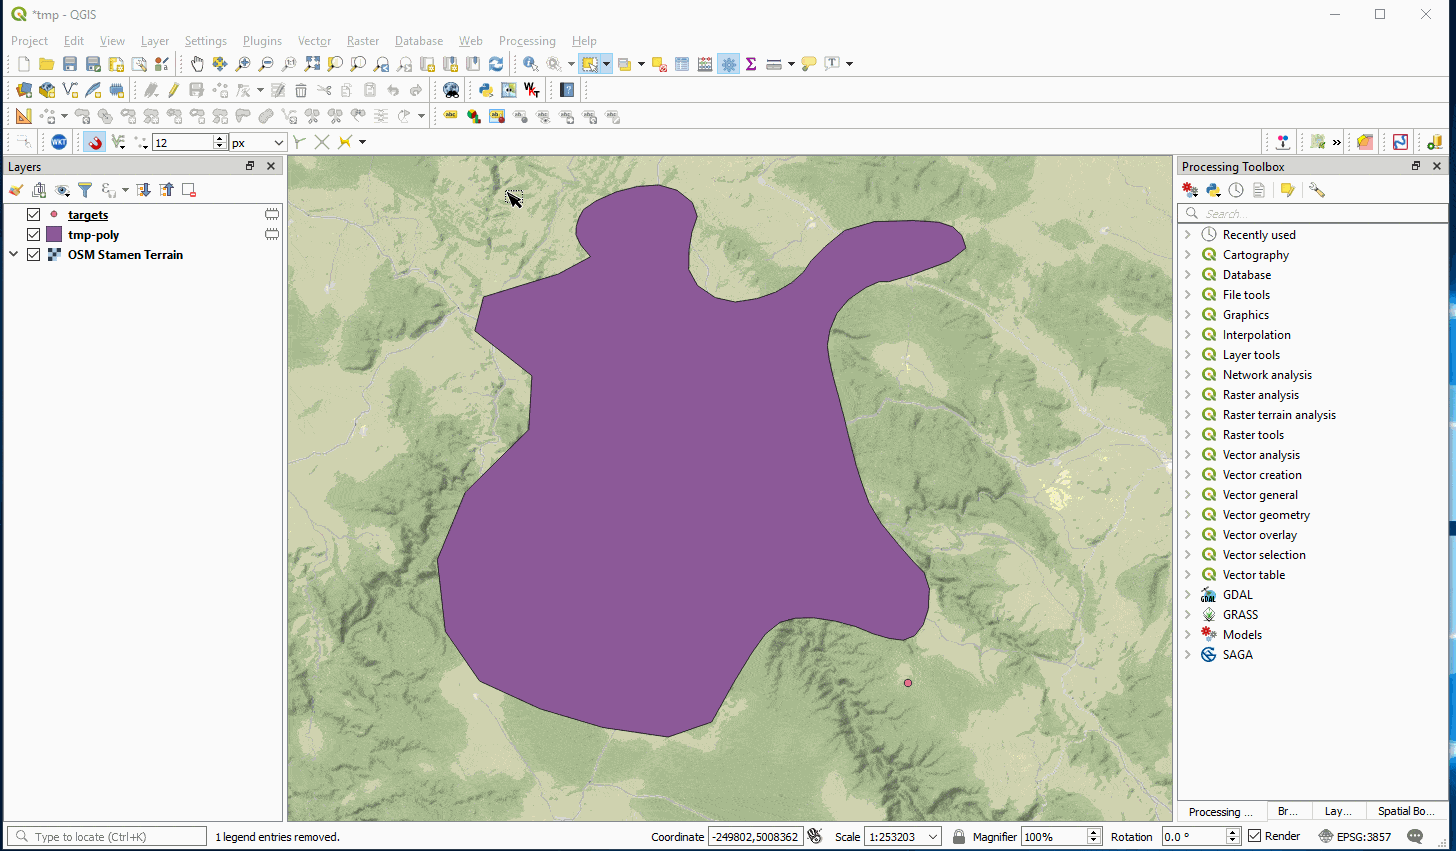This screenshot has height=851, width=1456.
Task: Open the Field Calculator
Action: (705, 63)
